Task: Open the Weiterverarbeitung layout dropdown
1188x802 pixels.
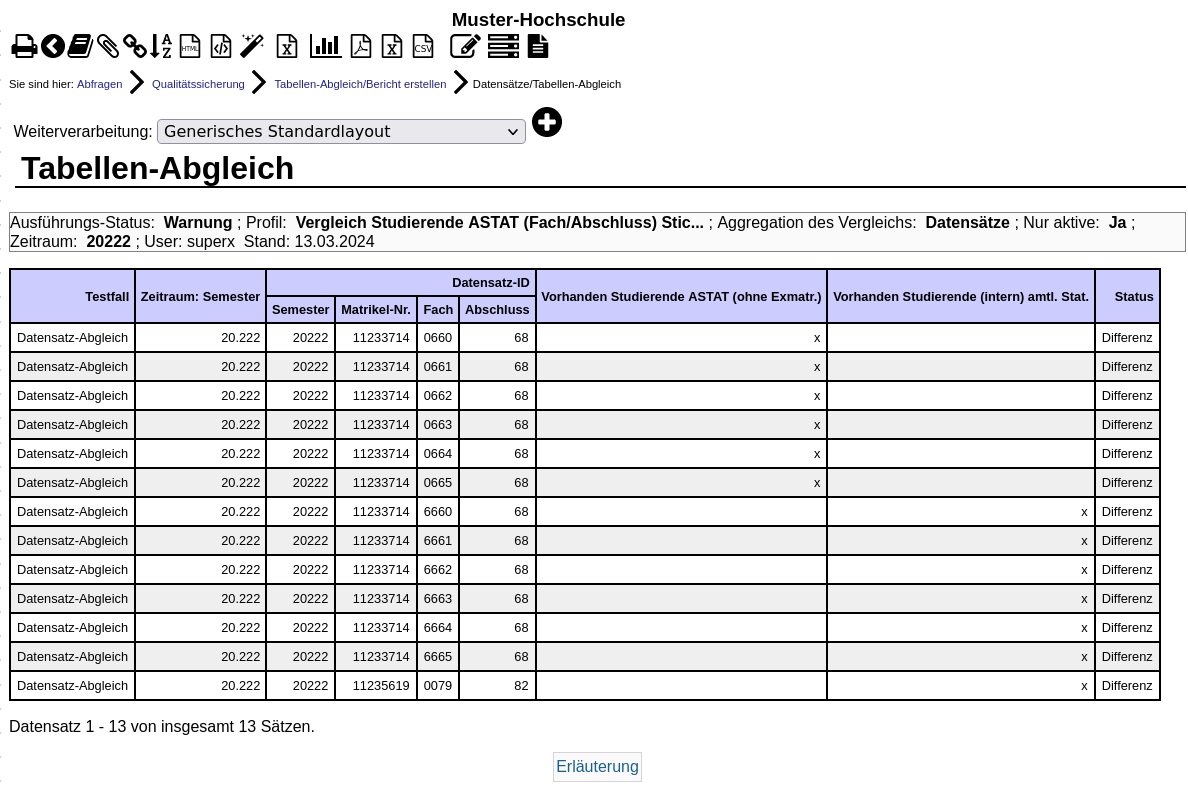Action: (341, 132)
